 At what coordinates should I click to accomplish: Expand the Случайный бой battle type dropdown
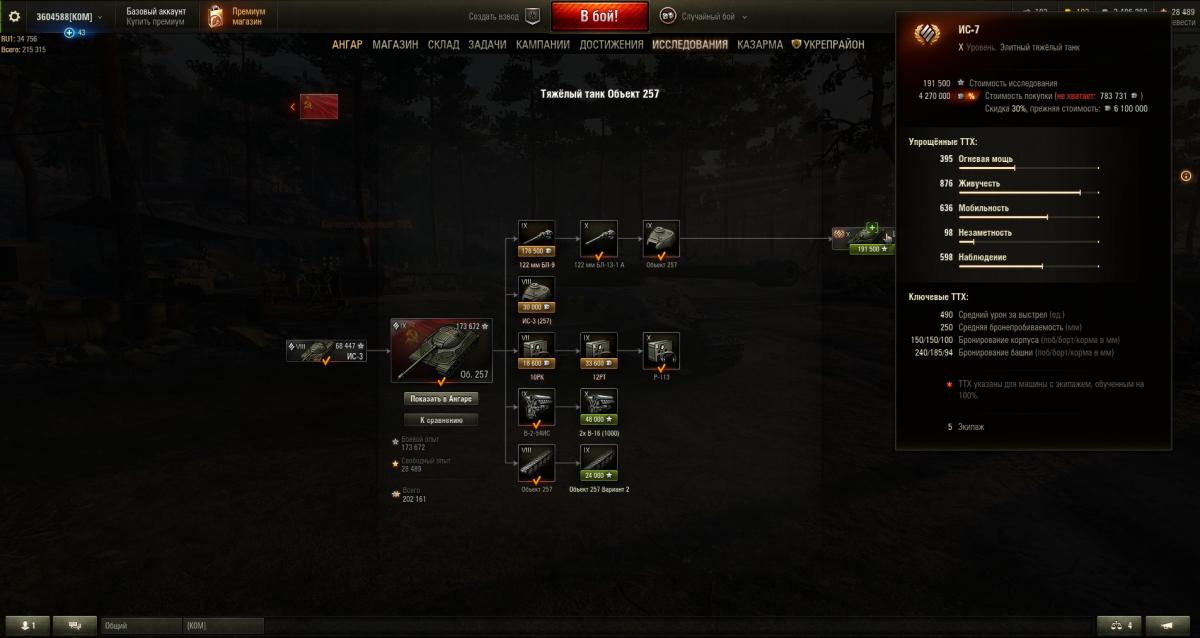pyautogui.click(x=744, y=17)
